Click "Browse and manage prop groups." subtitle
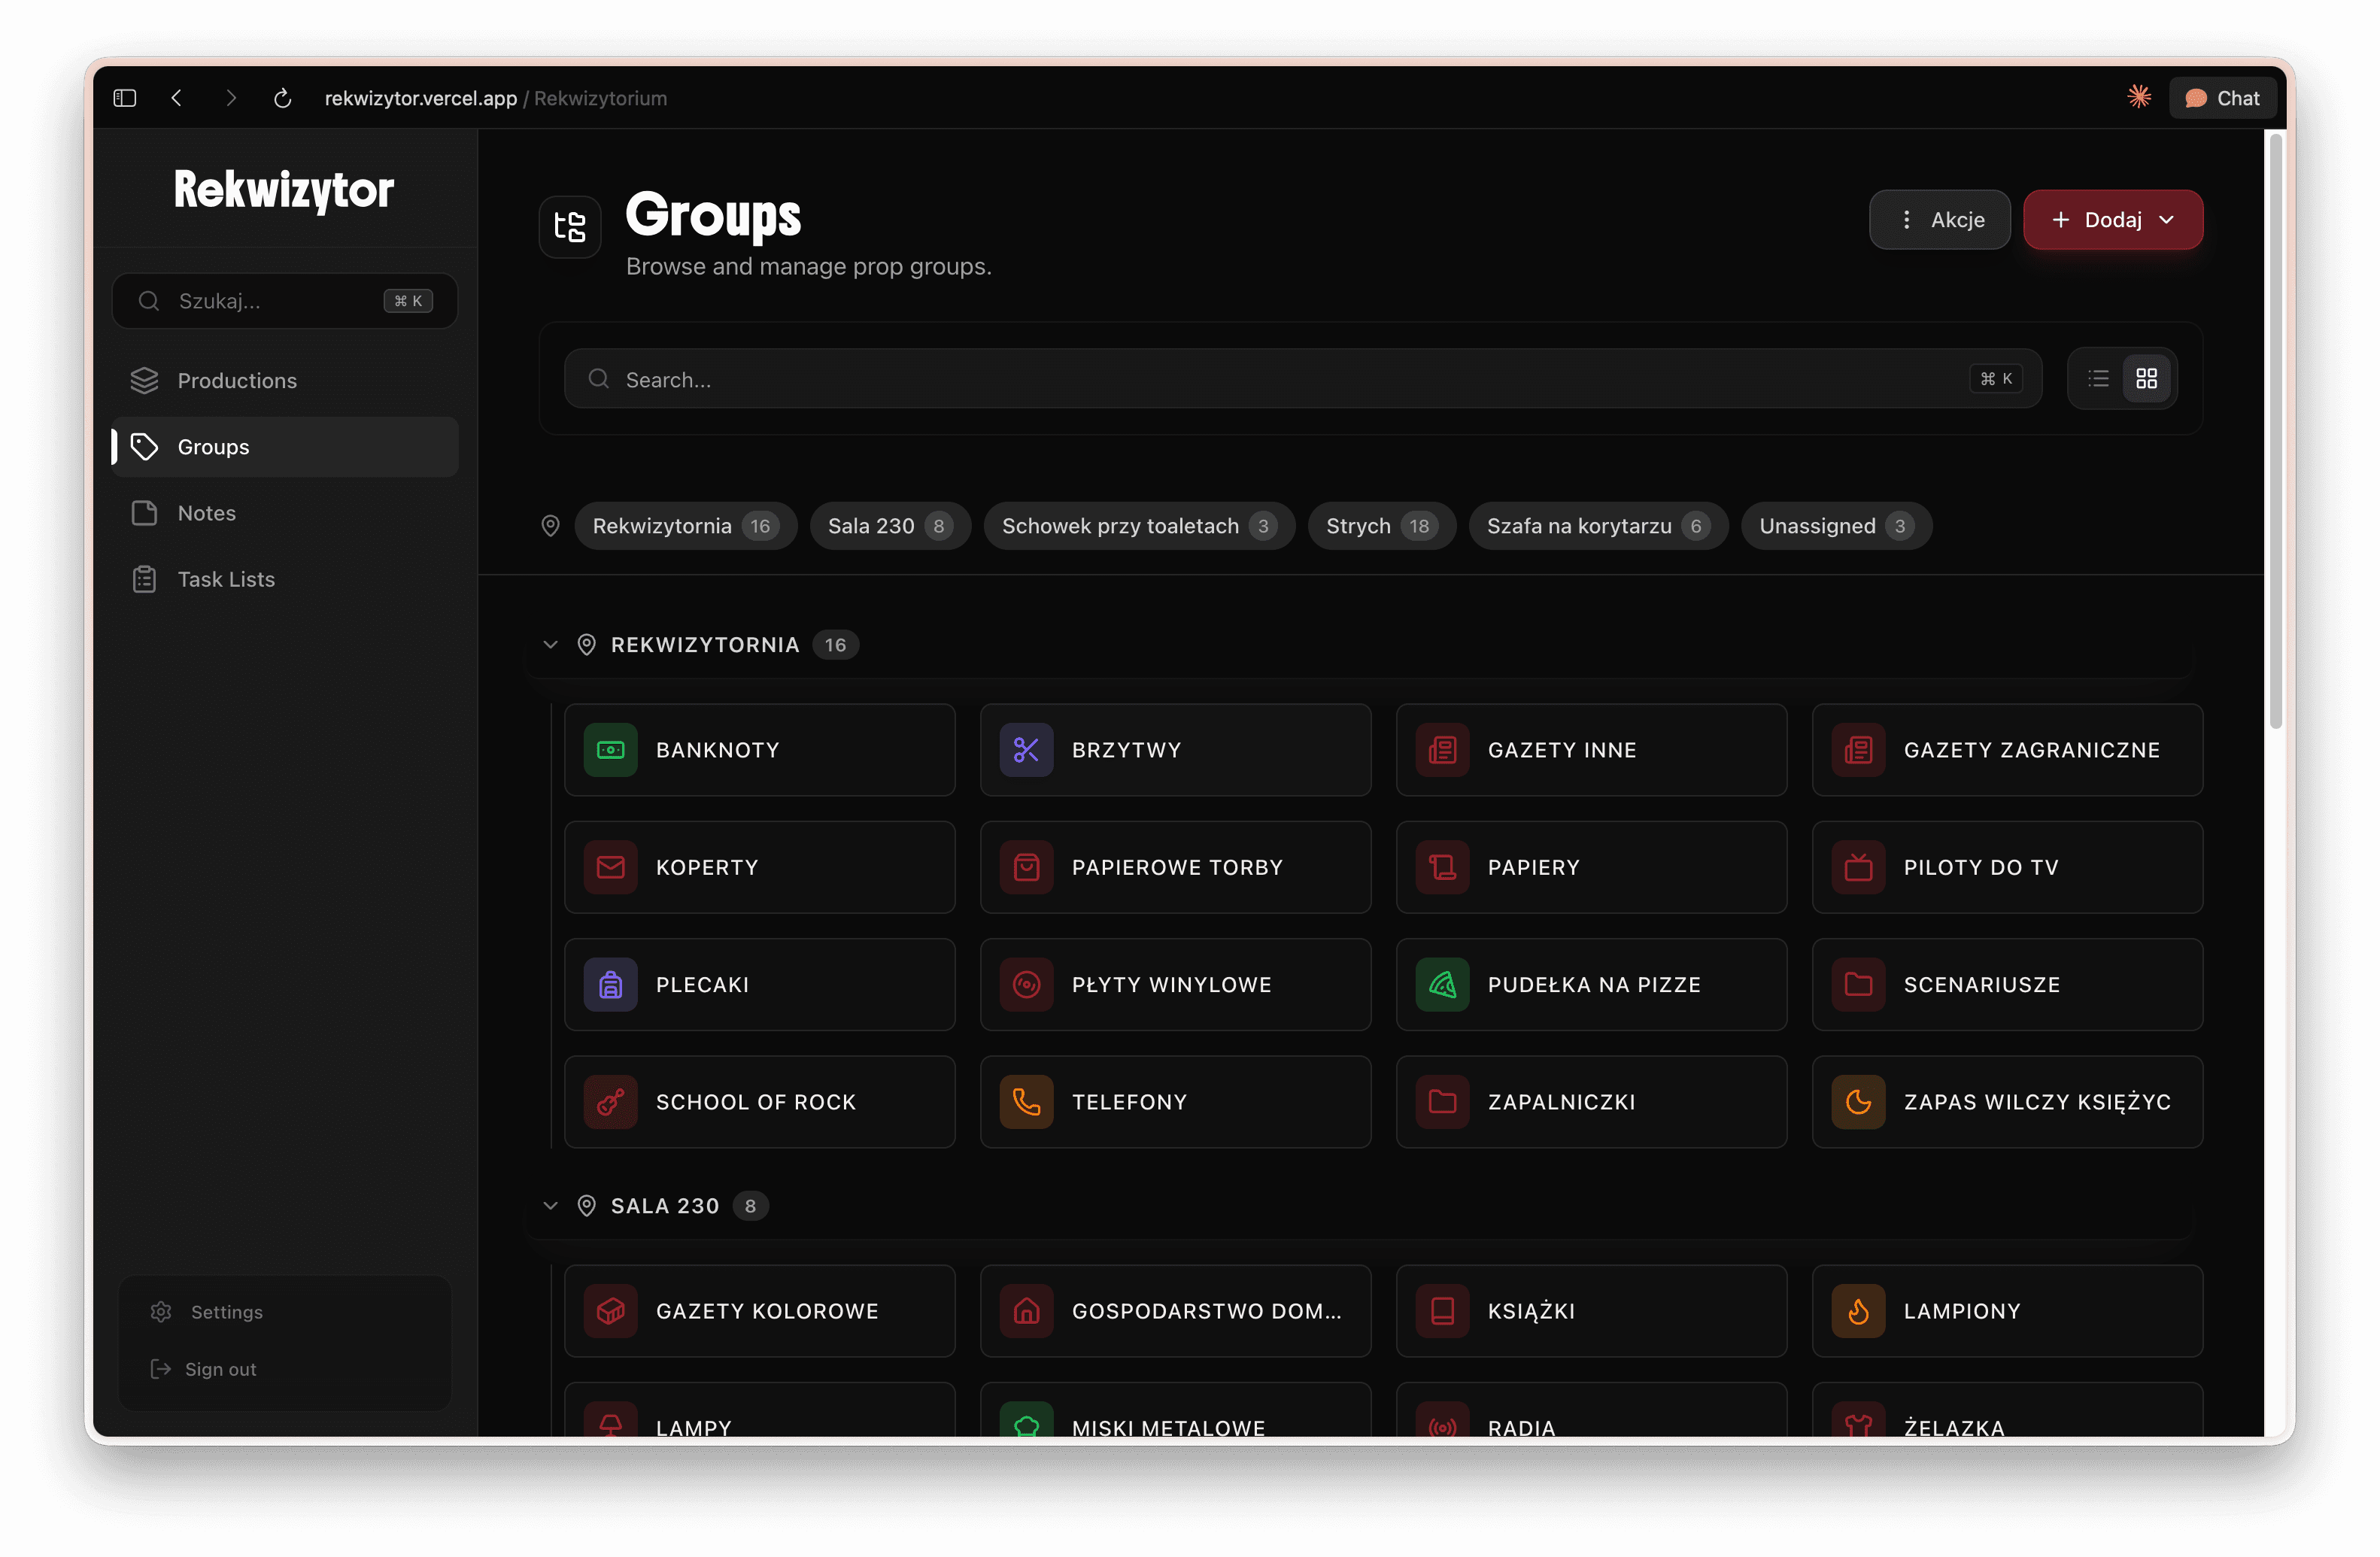This screenshot has width=2380, height=1557. [808, 267]
